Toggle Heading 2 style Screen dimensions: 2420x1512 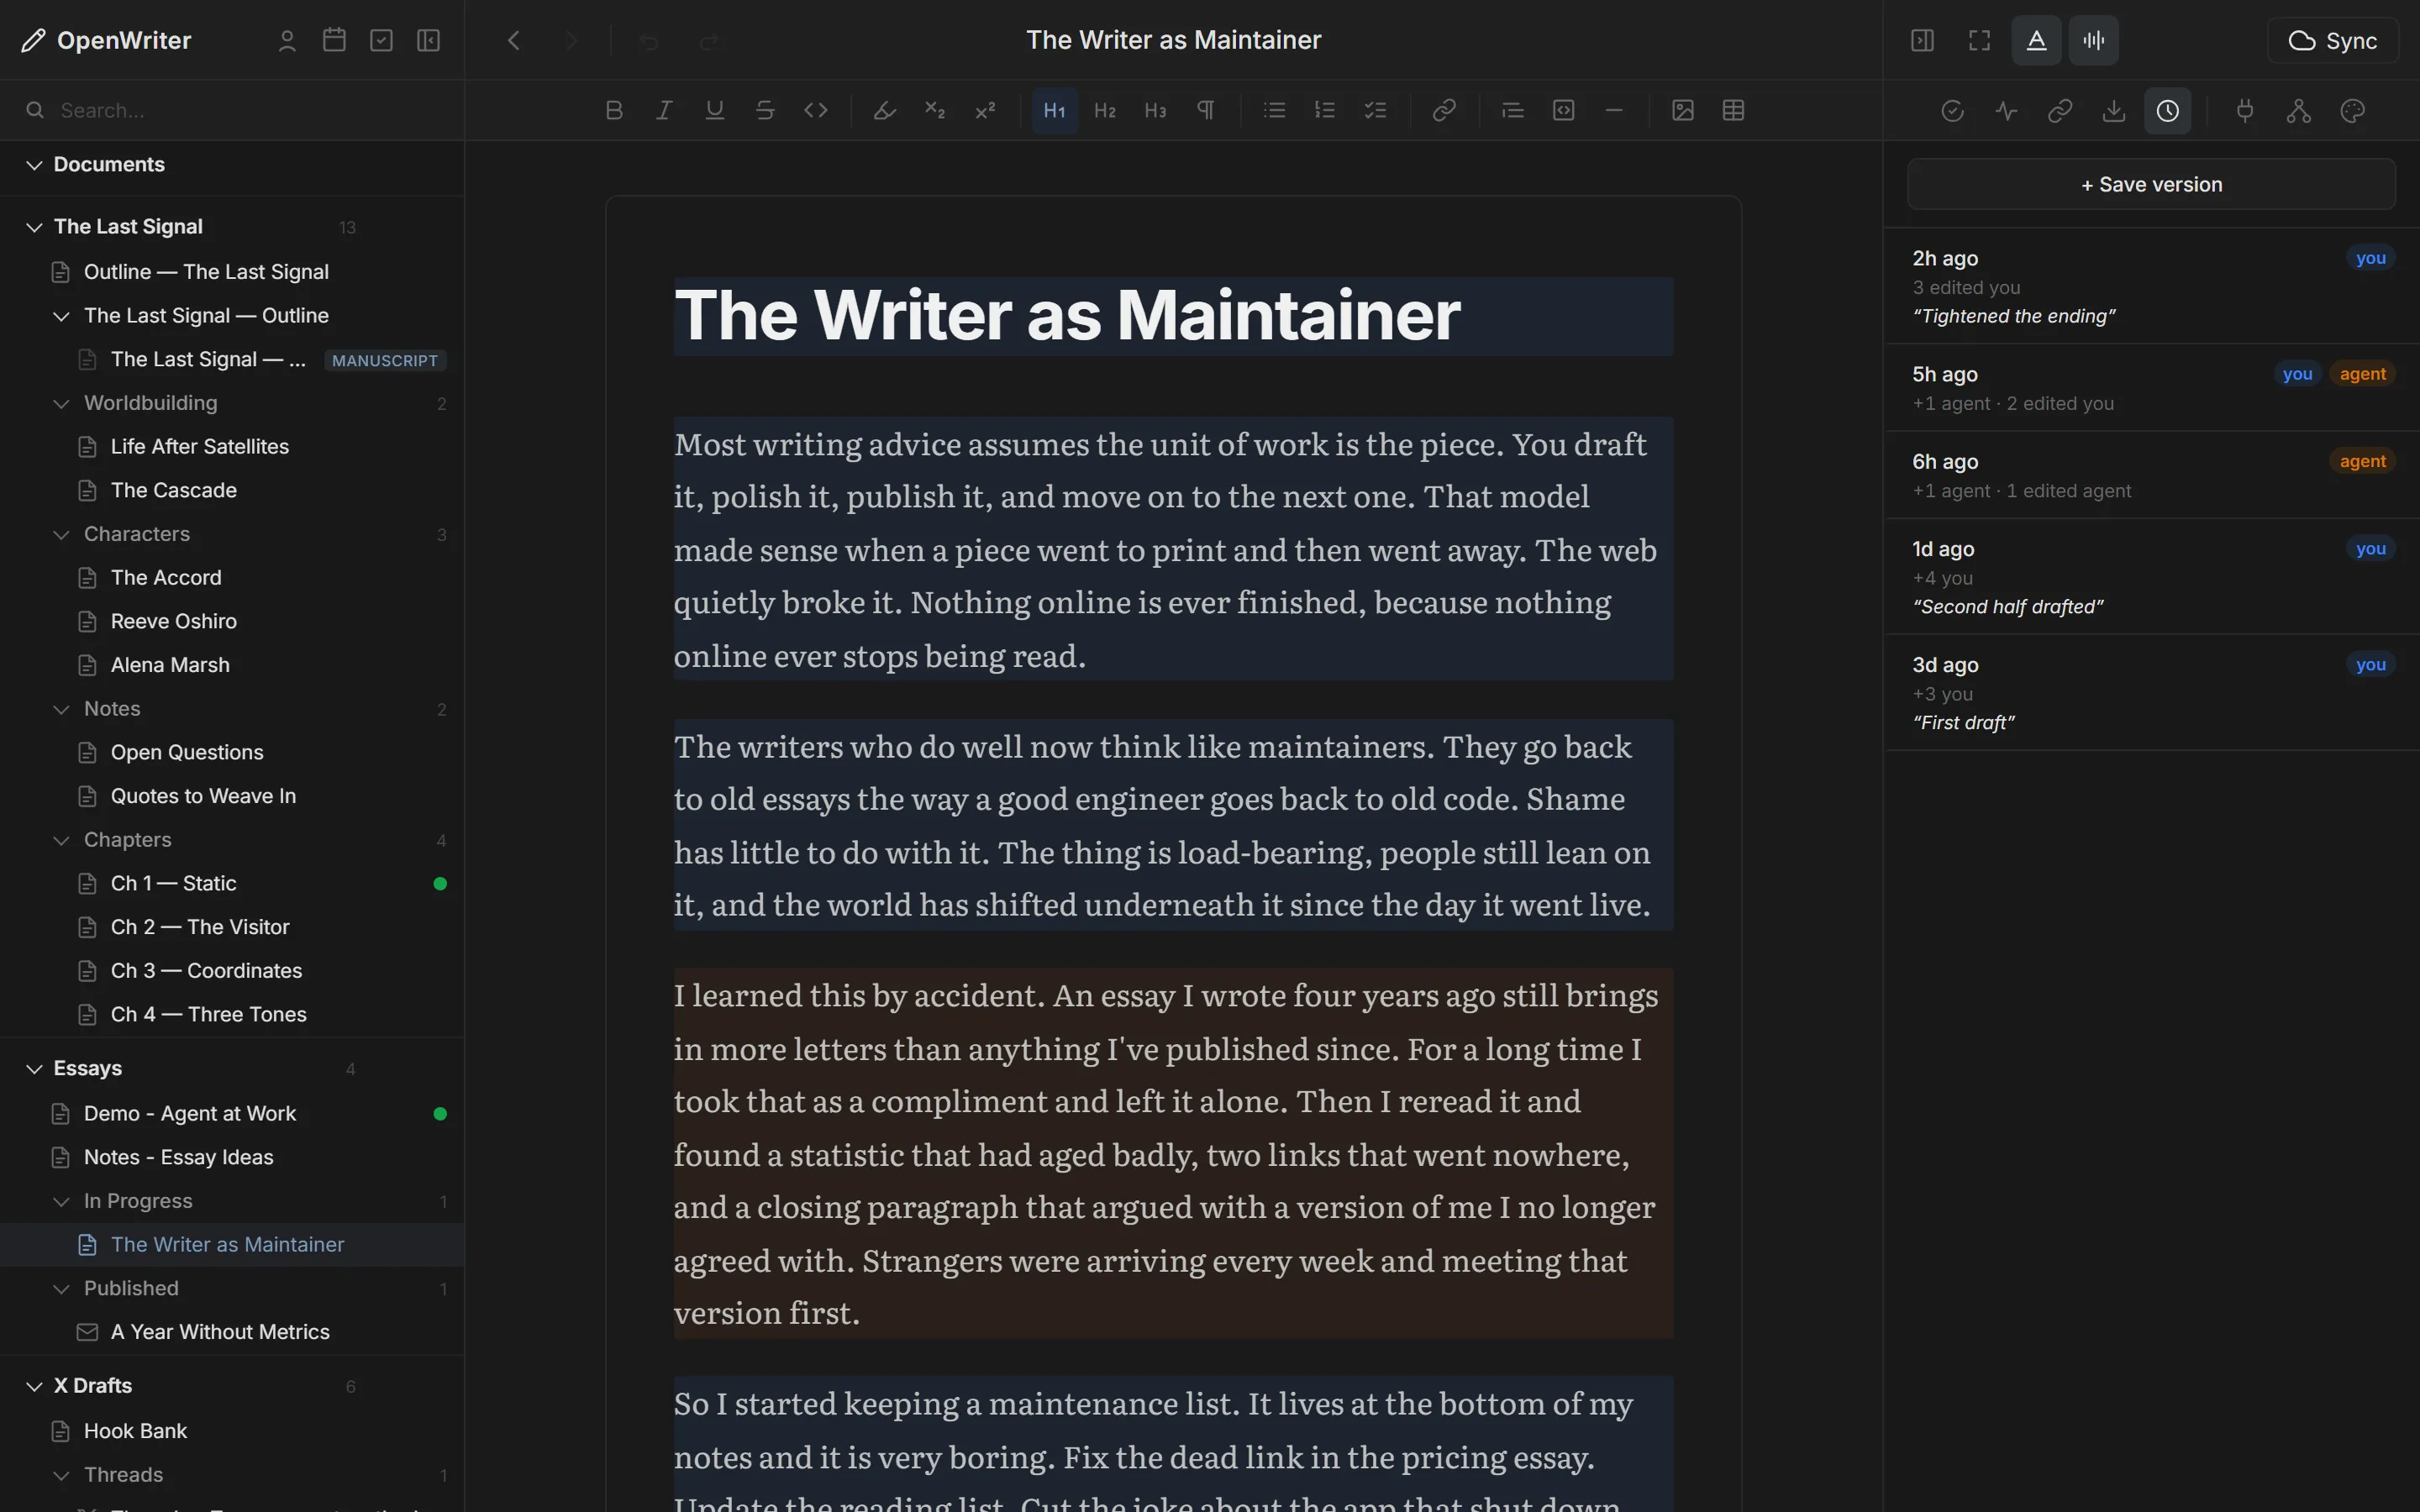pyautogui.click(x=1105, y=110)
